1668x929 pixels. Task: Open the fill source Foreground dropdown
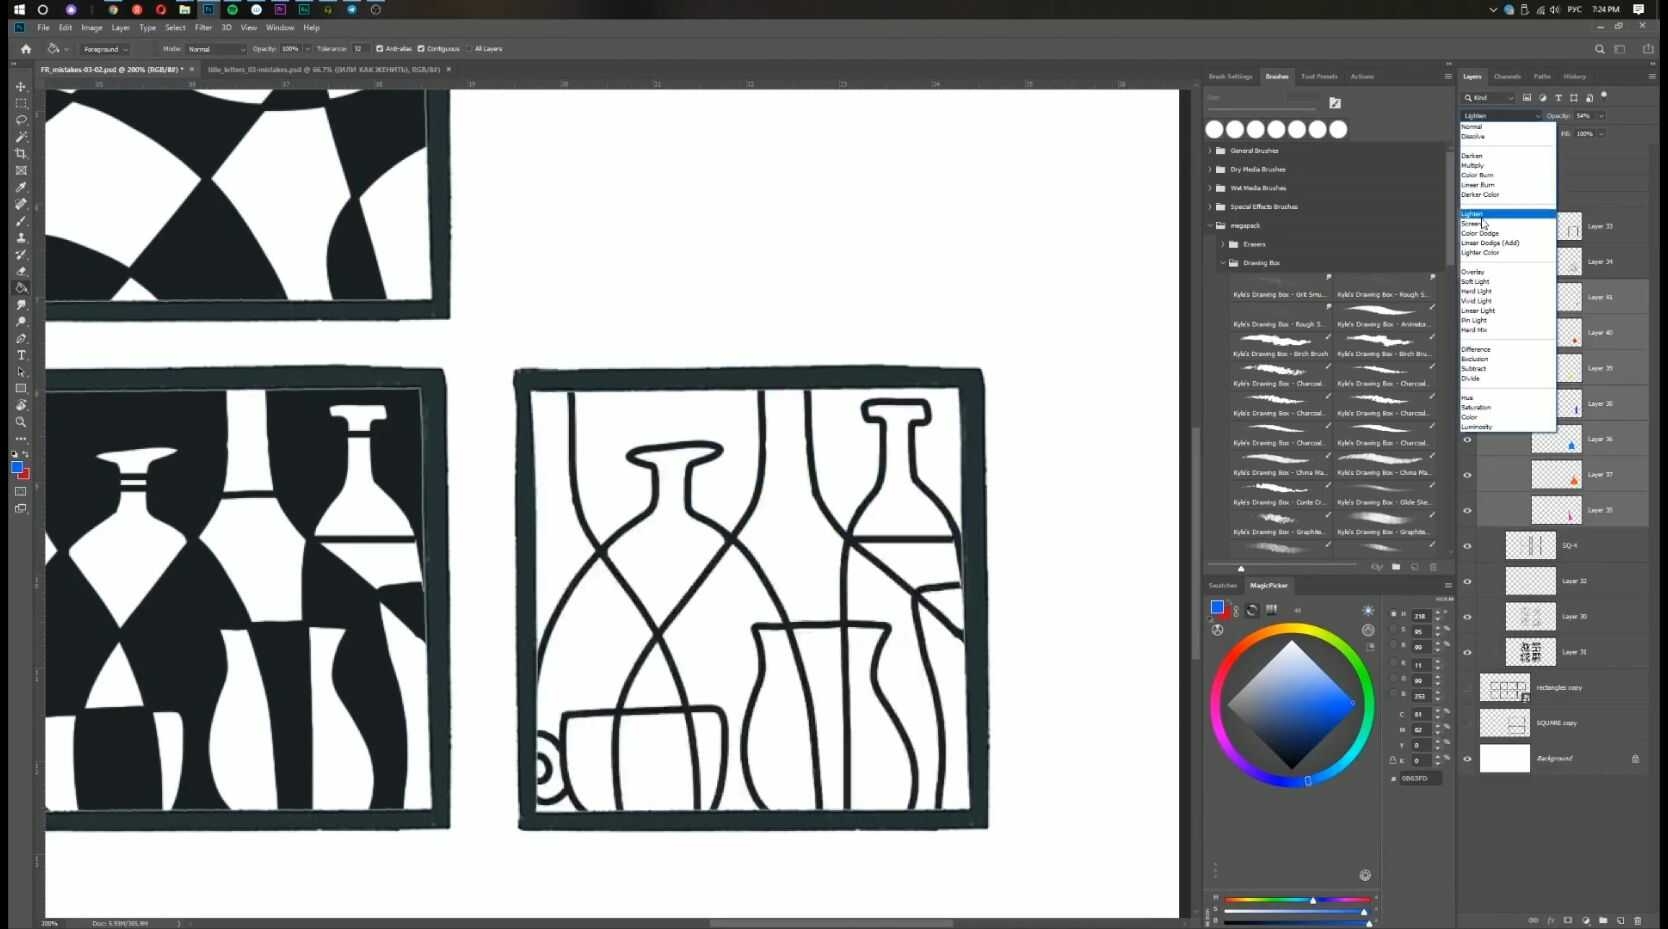tap(105, 49)
